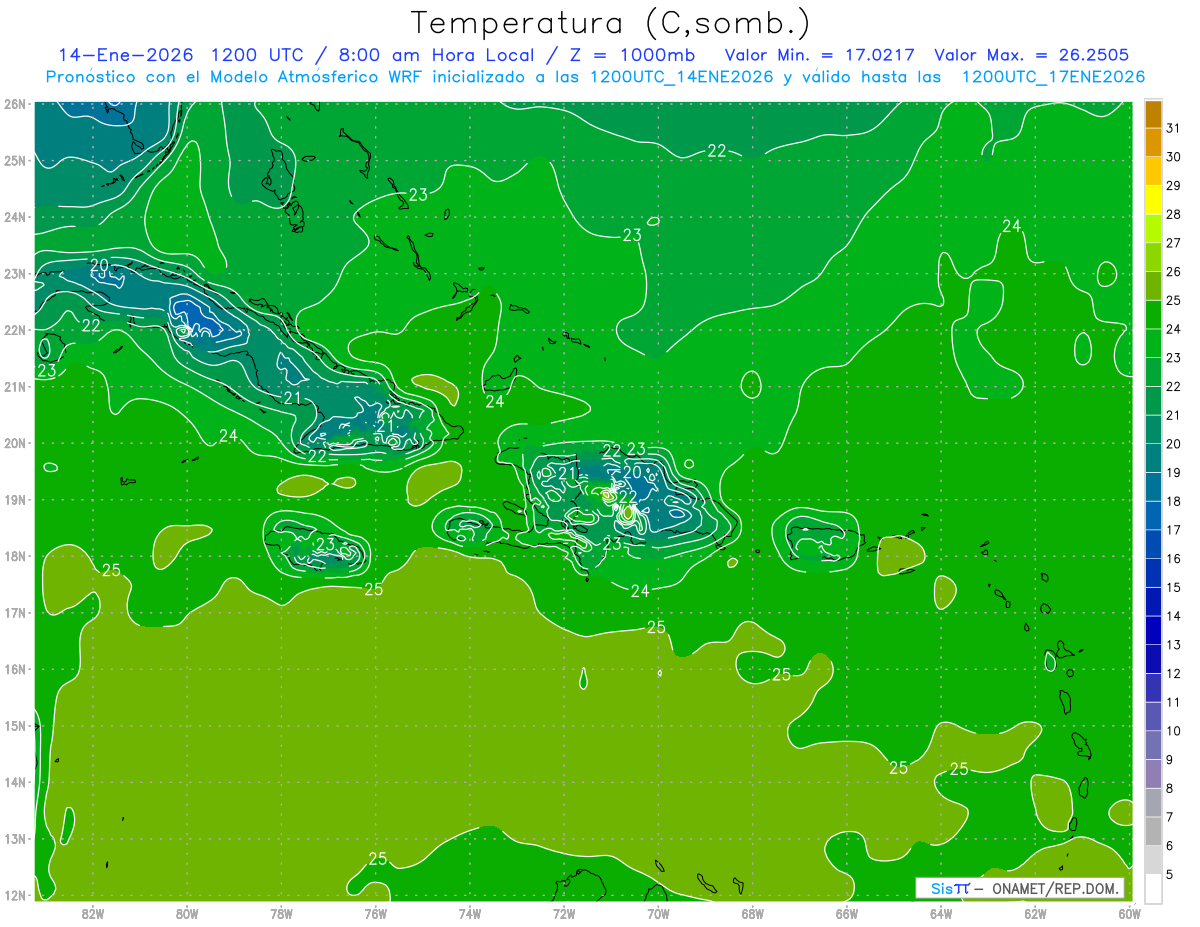
Task: Click the blue "Sisπ" logo text
Action: (950, 888)
